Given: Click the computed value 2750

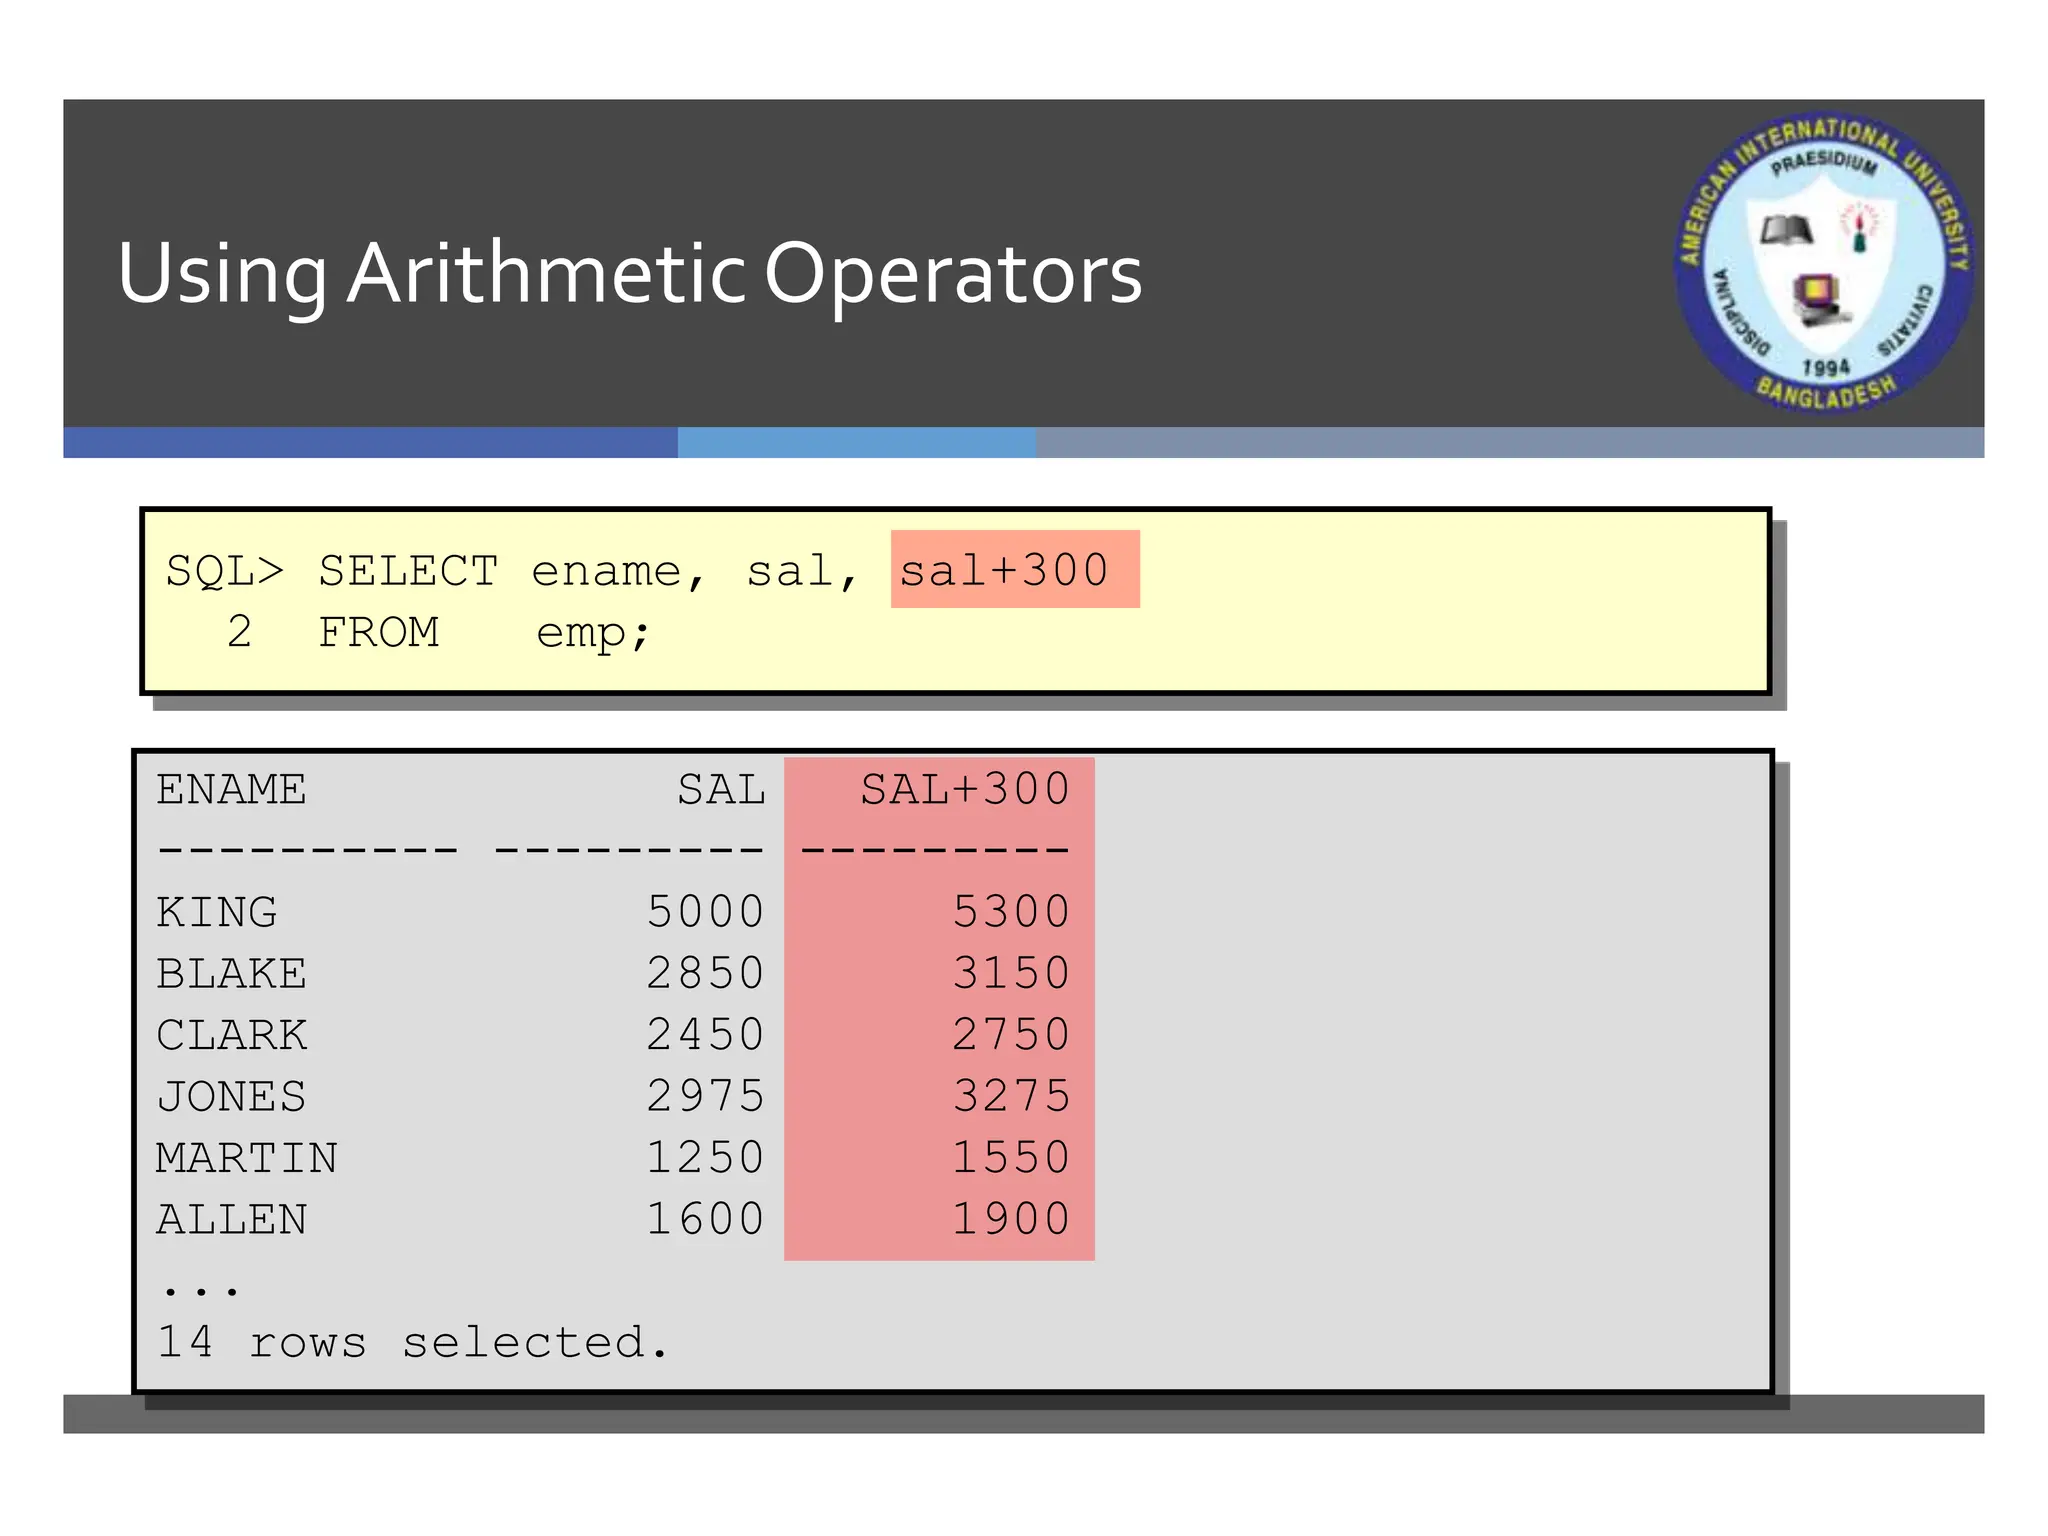Looking at the screenshot, I should (1011, 1035).
